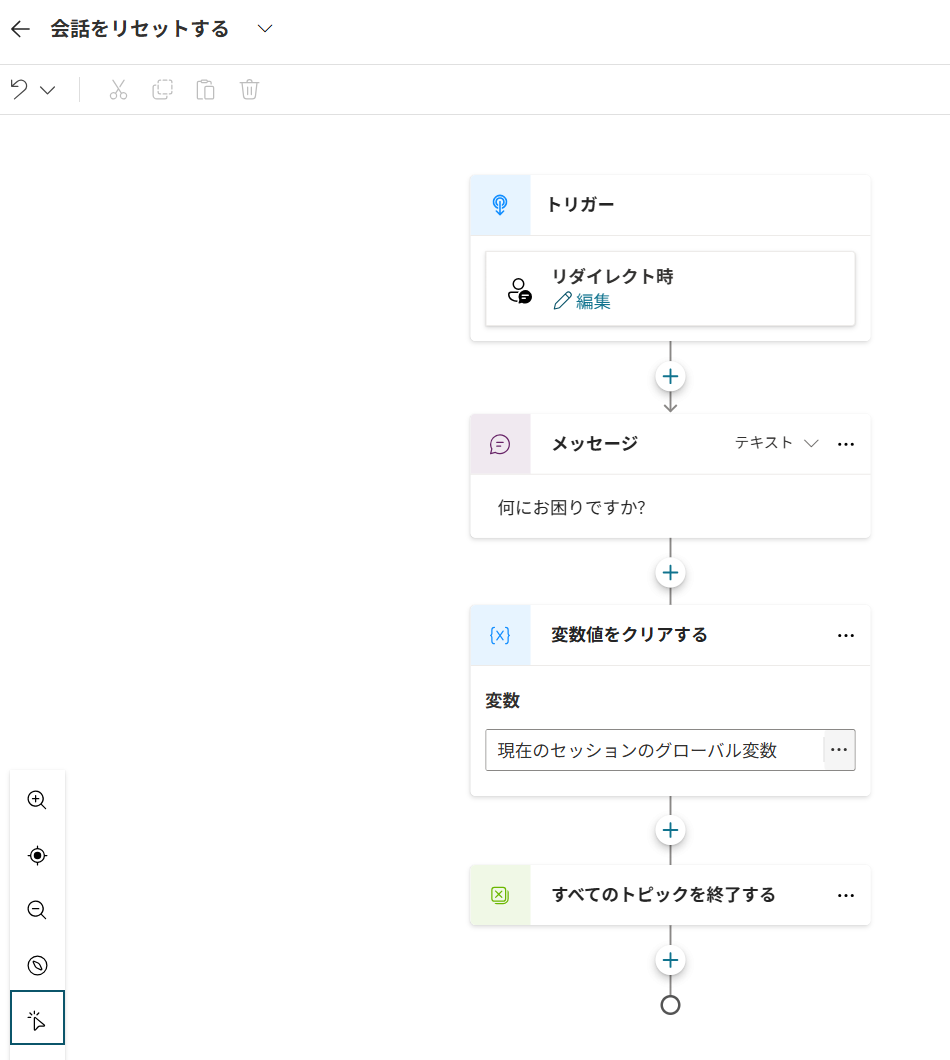Add node below the メッセージ card
Viewport: 950px width, 1060px height.
[670, 573]
